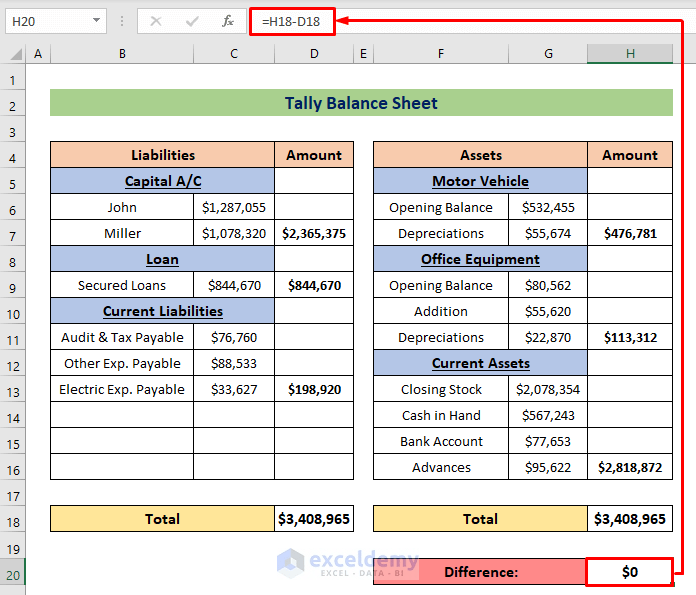Click the Audit & Tax Payable cell

point(122,337)
